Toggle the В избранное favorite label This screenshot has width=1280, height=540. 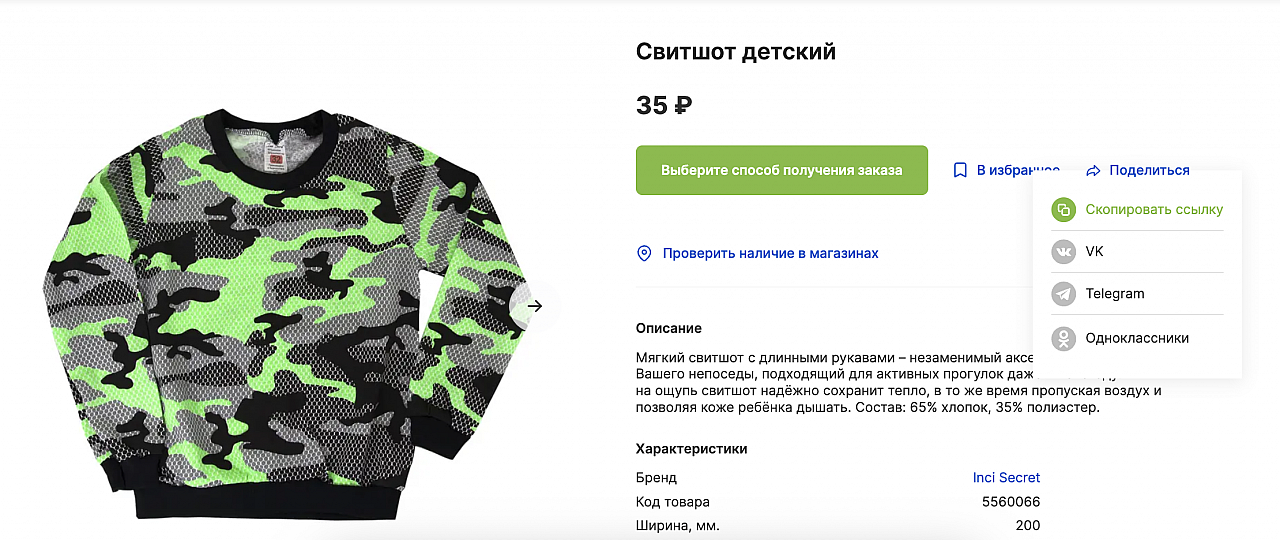[1018, 170]
